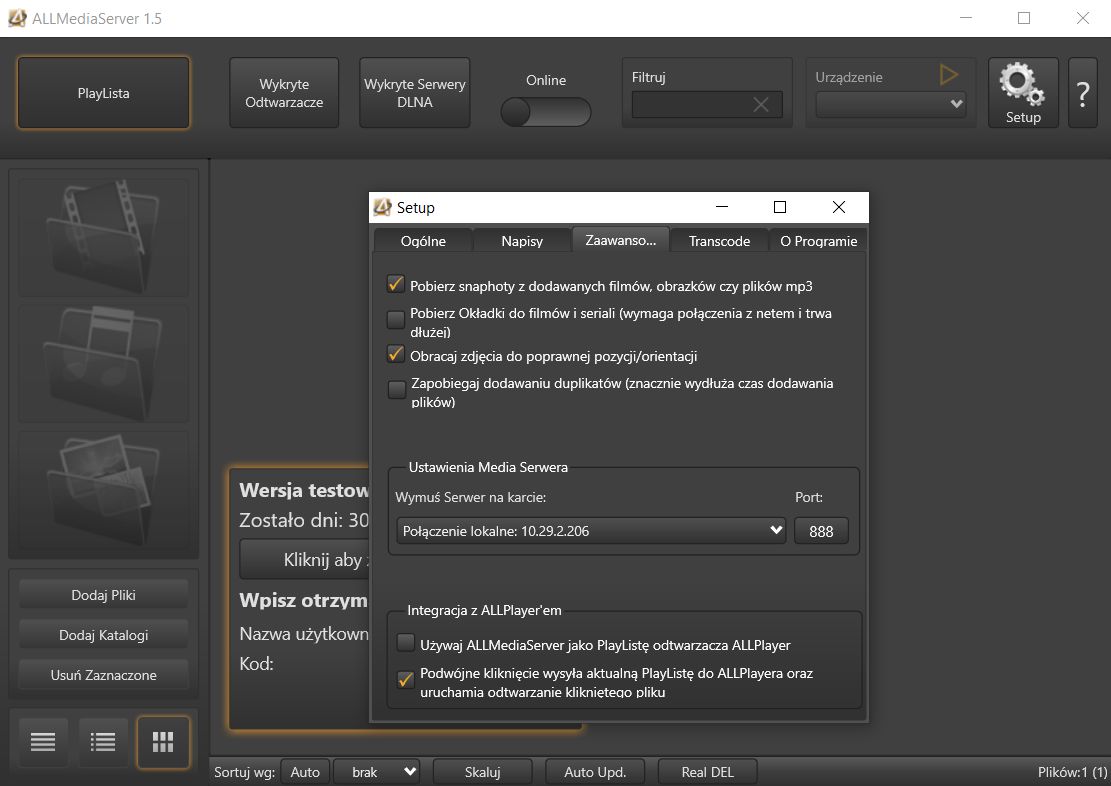Select the Zaawanso... tab

[621, 240]
